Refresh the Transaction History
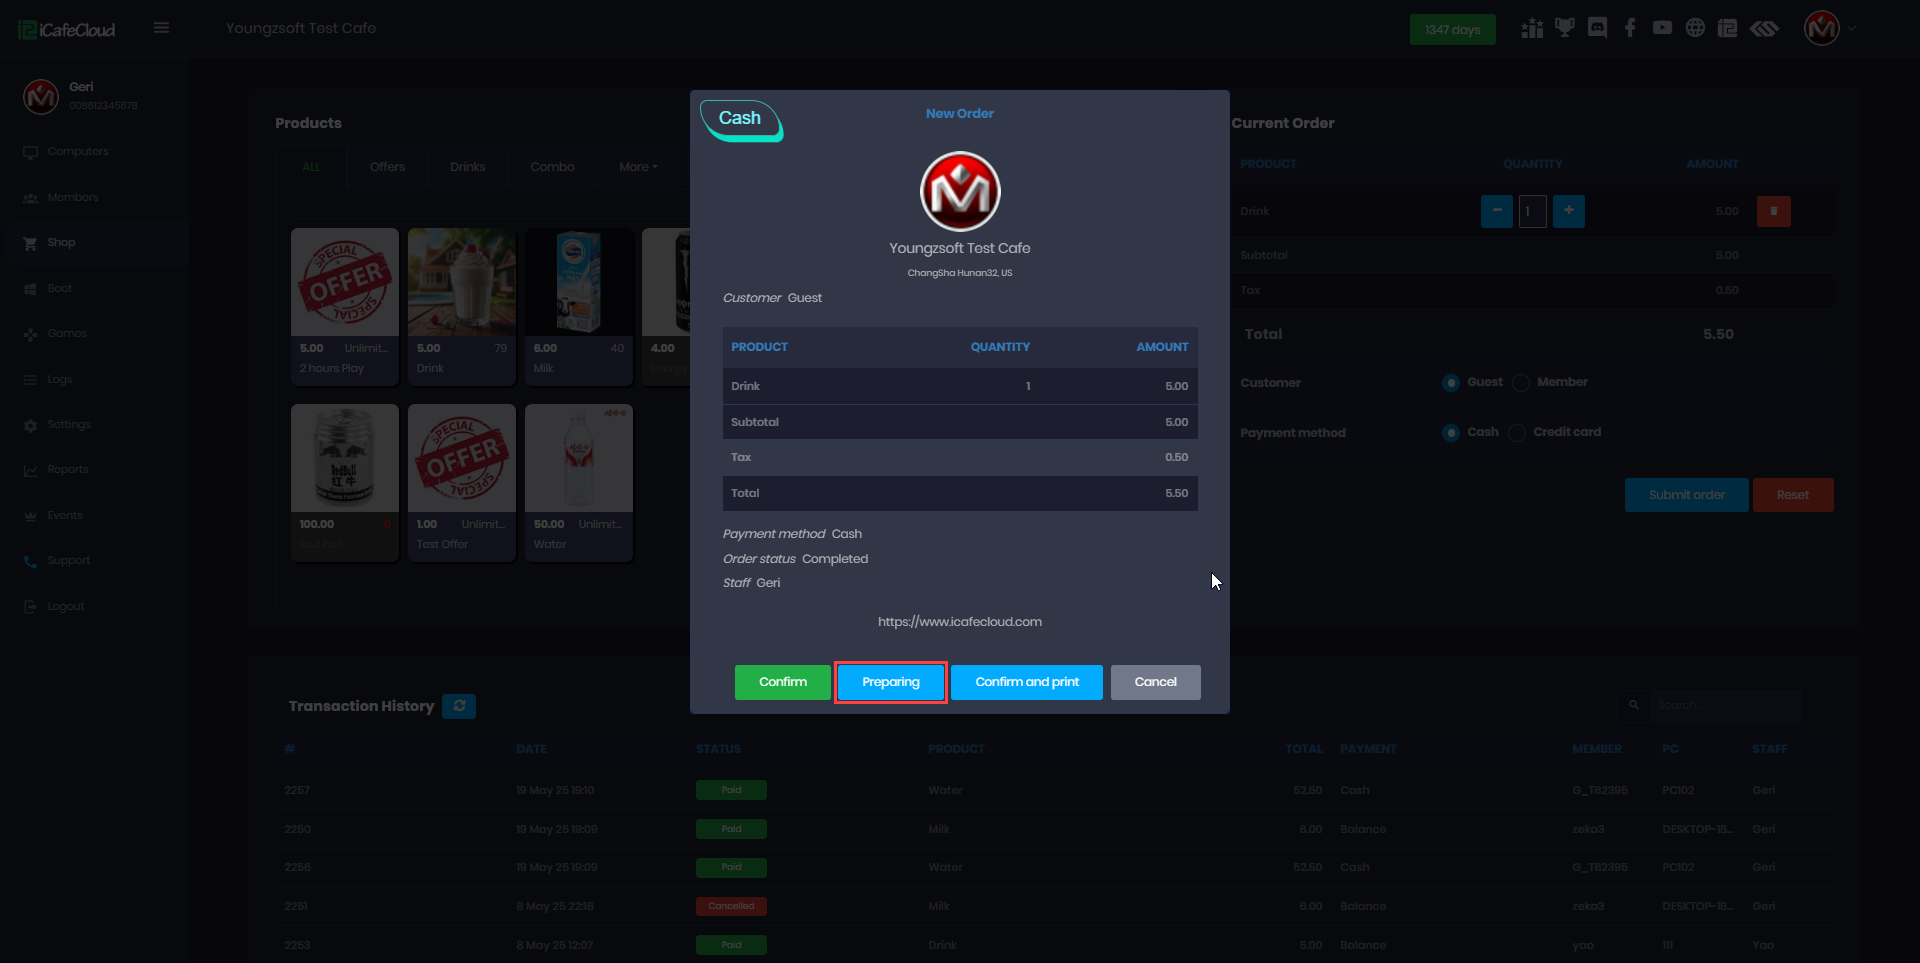Image resolution: width=1920 pixels, height=963 pixels. [x=459, y=706]
